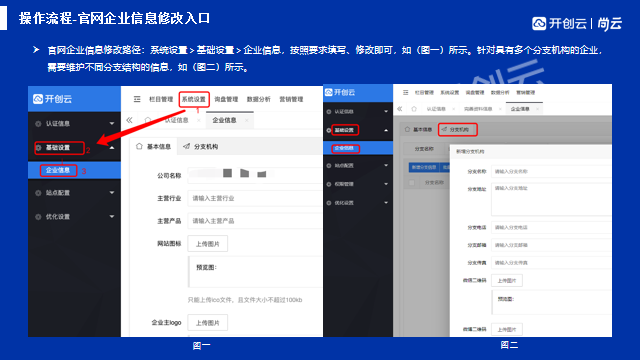
Task: Close the 企业信息 tab in 图二
Action: (537, 109)
